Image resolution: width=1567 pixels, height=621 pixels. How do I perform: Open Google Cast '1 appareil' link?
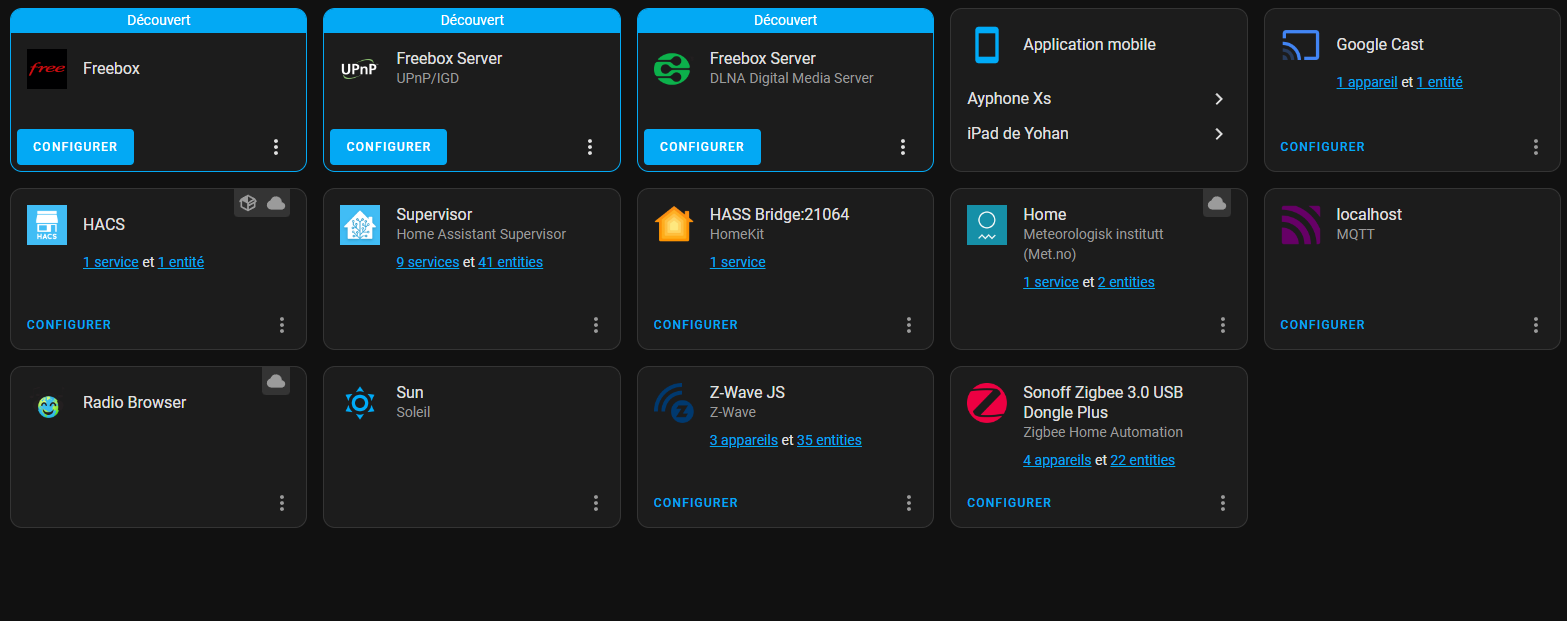tap(1367, 83)
